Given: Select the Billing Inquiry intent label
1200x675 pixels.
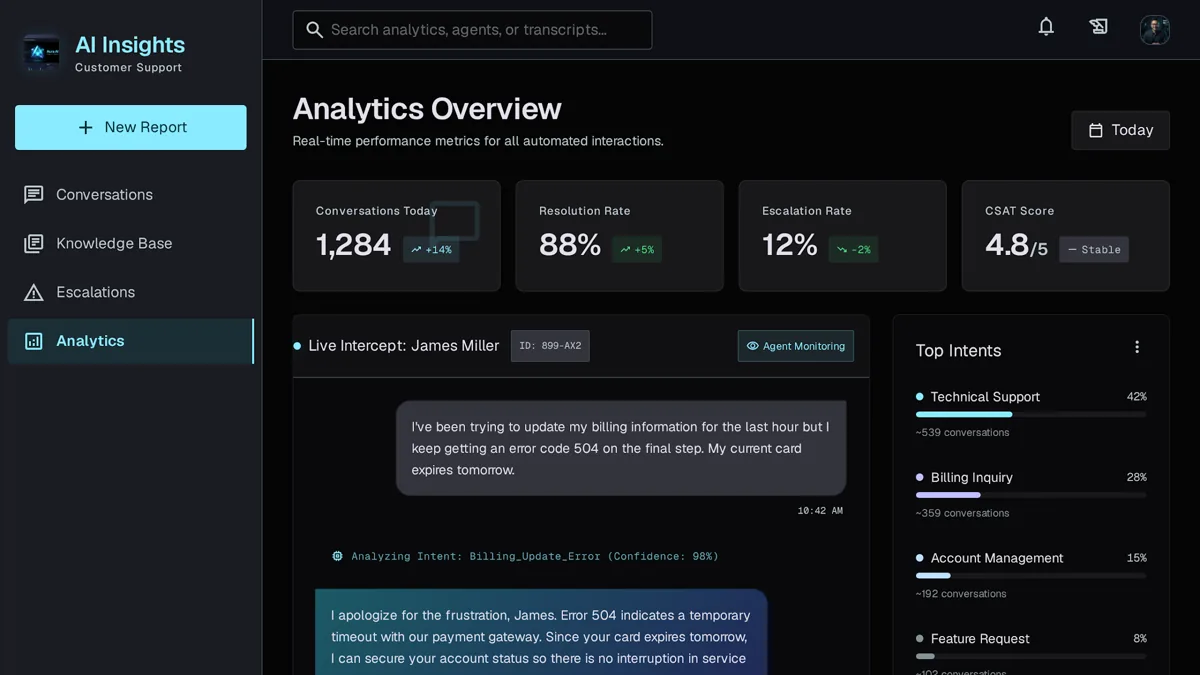Looking at the screenshot, I should [x=971, y=478].
